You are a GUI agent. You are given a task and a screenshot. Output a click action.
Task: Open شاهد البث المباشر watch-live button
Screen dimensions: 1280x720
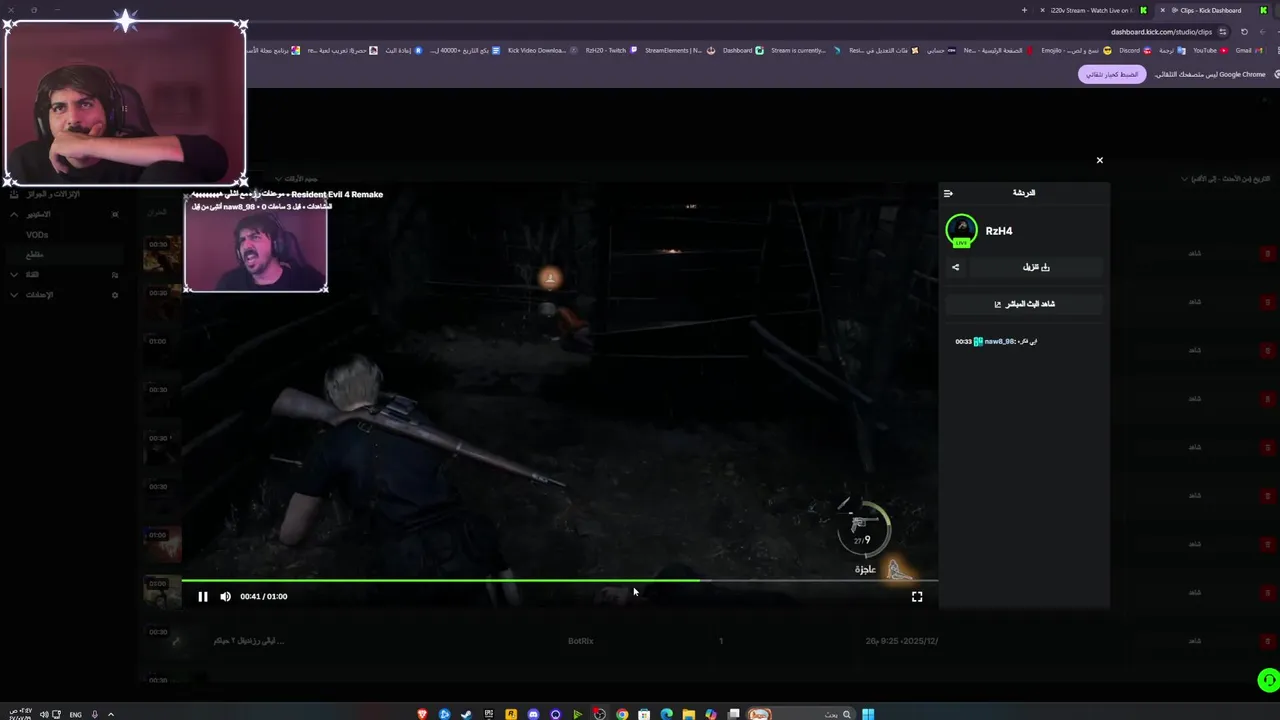(x=1025, y=304)
